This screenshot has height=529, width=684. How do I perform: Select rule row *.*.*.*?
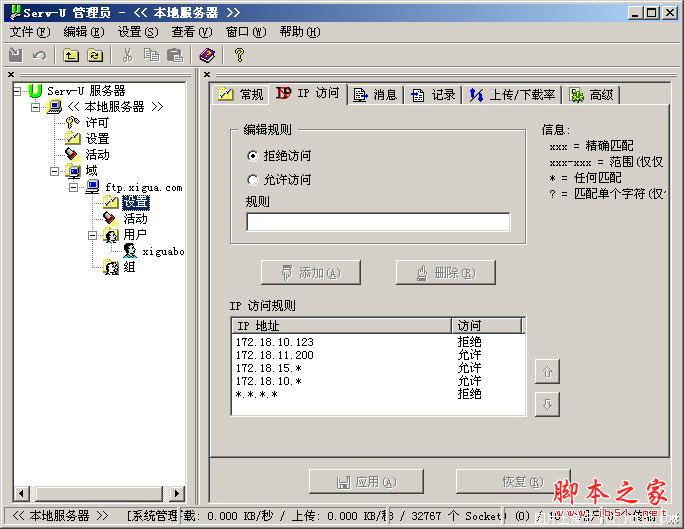[378, 394]
